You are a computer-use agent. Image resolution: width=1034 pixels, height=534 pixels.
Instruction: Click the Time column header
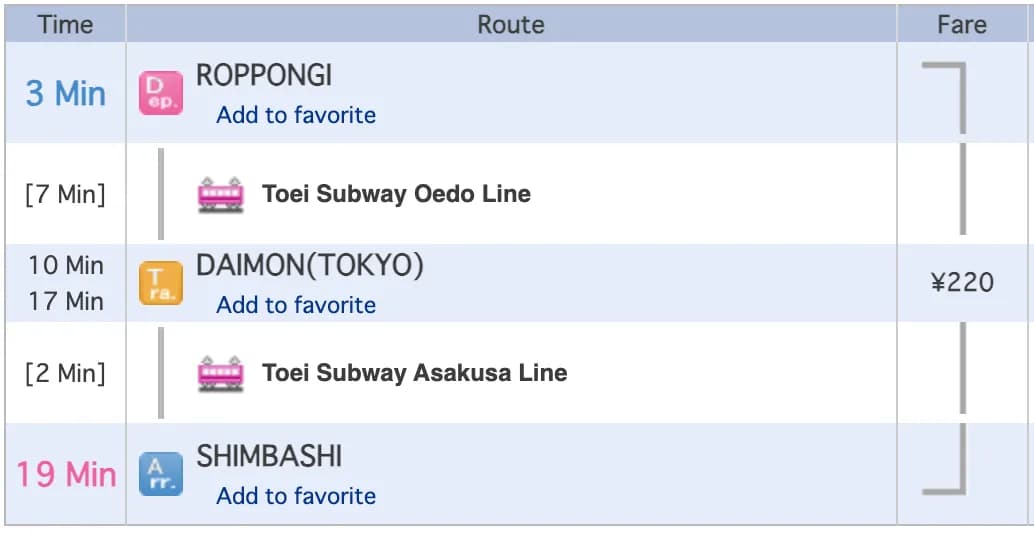(65, 24)
